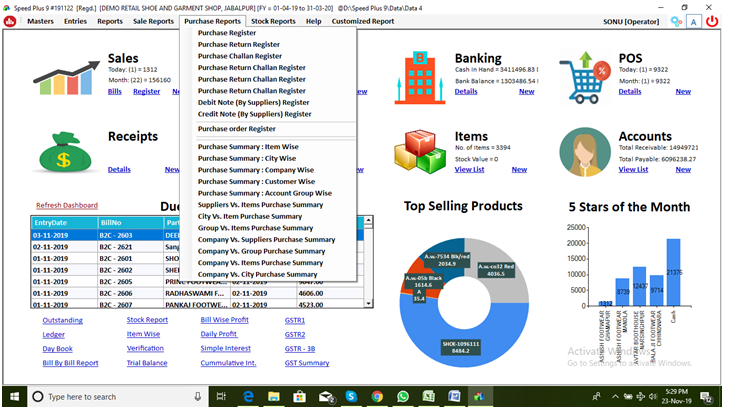
Task: Open the Outstanding link
Action: tap(62, 320)
